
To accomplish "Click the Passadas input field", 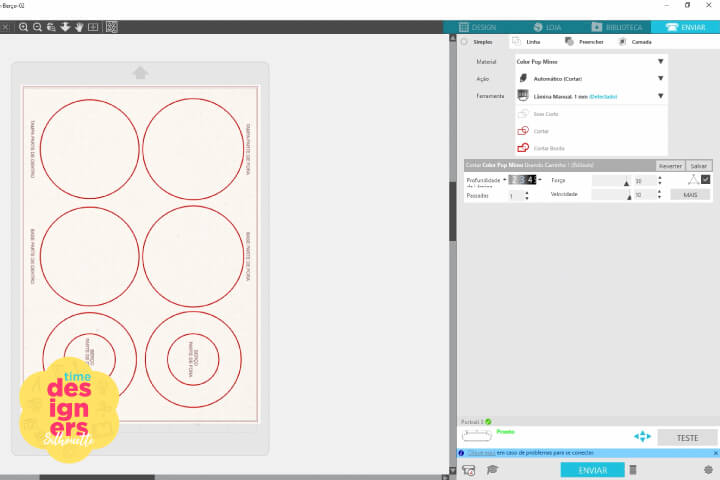I will tap(515, 196).
